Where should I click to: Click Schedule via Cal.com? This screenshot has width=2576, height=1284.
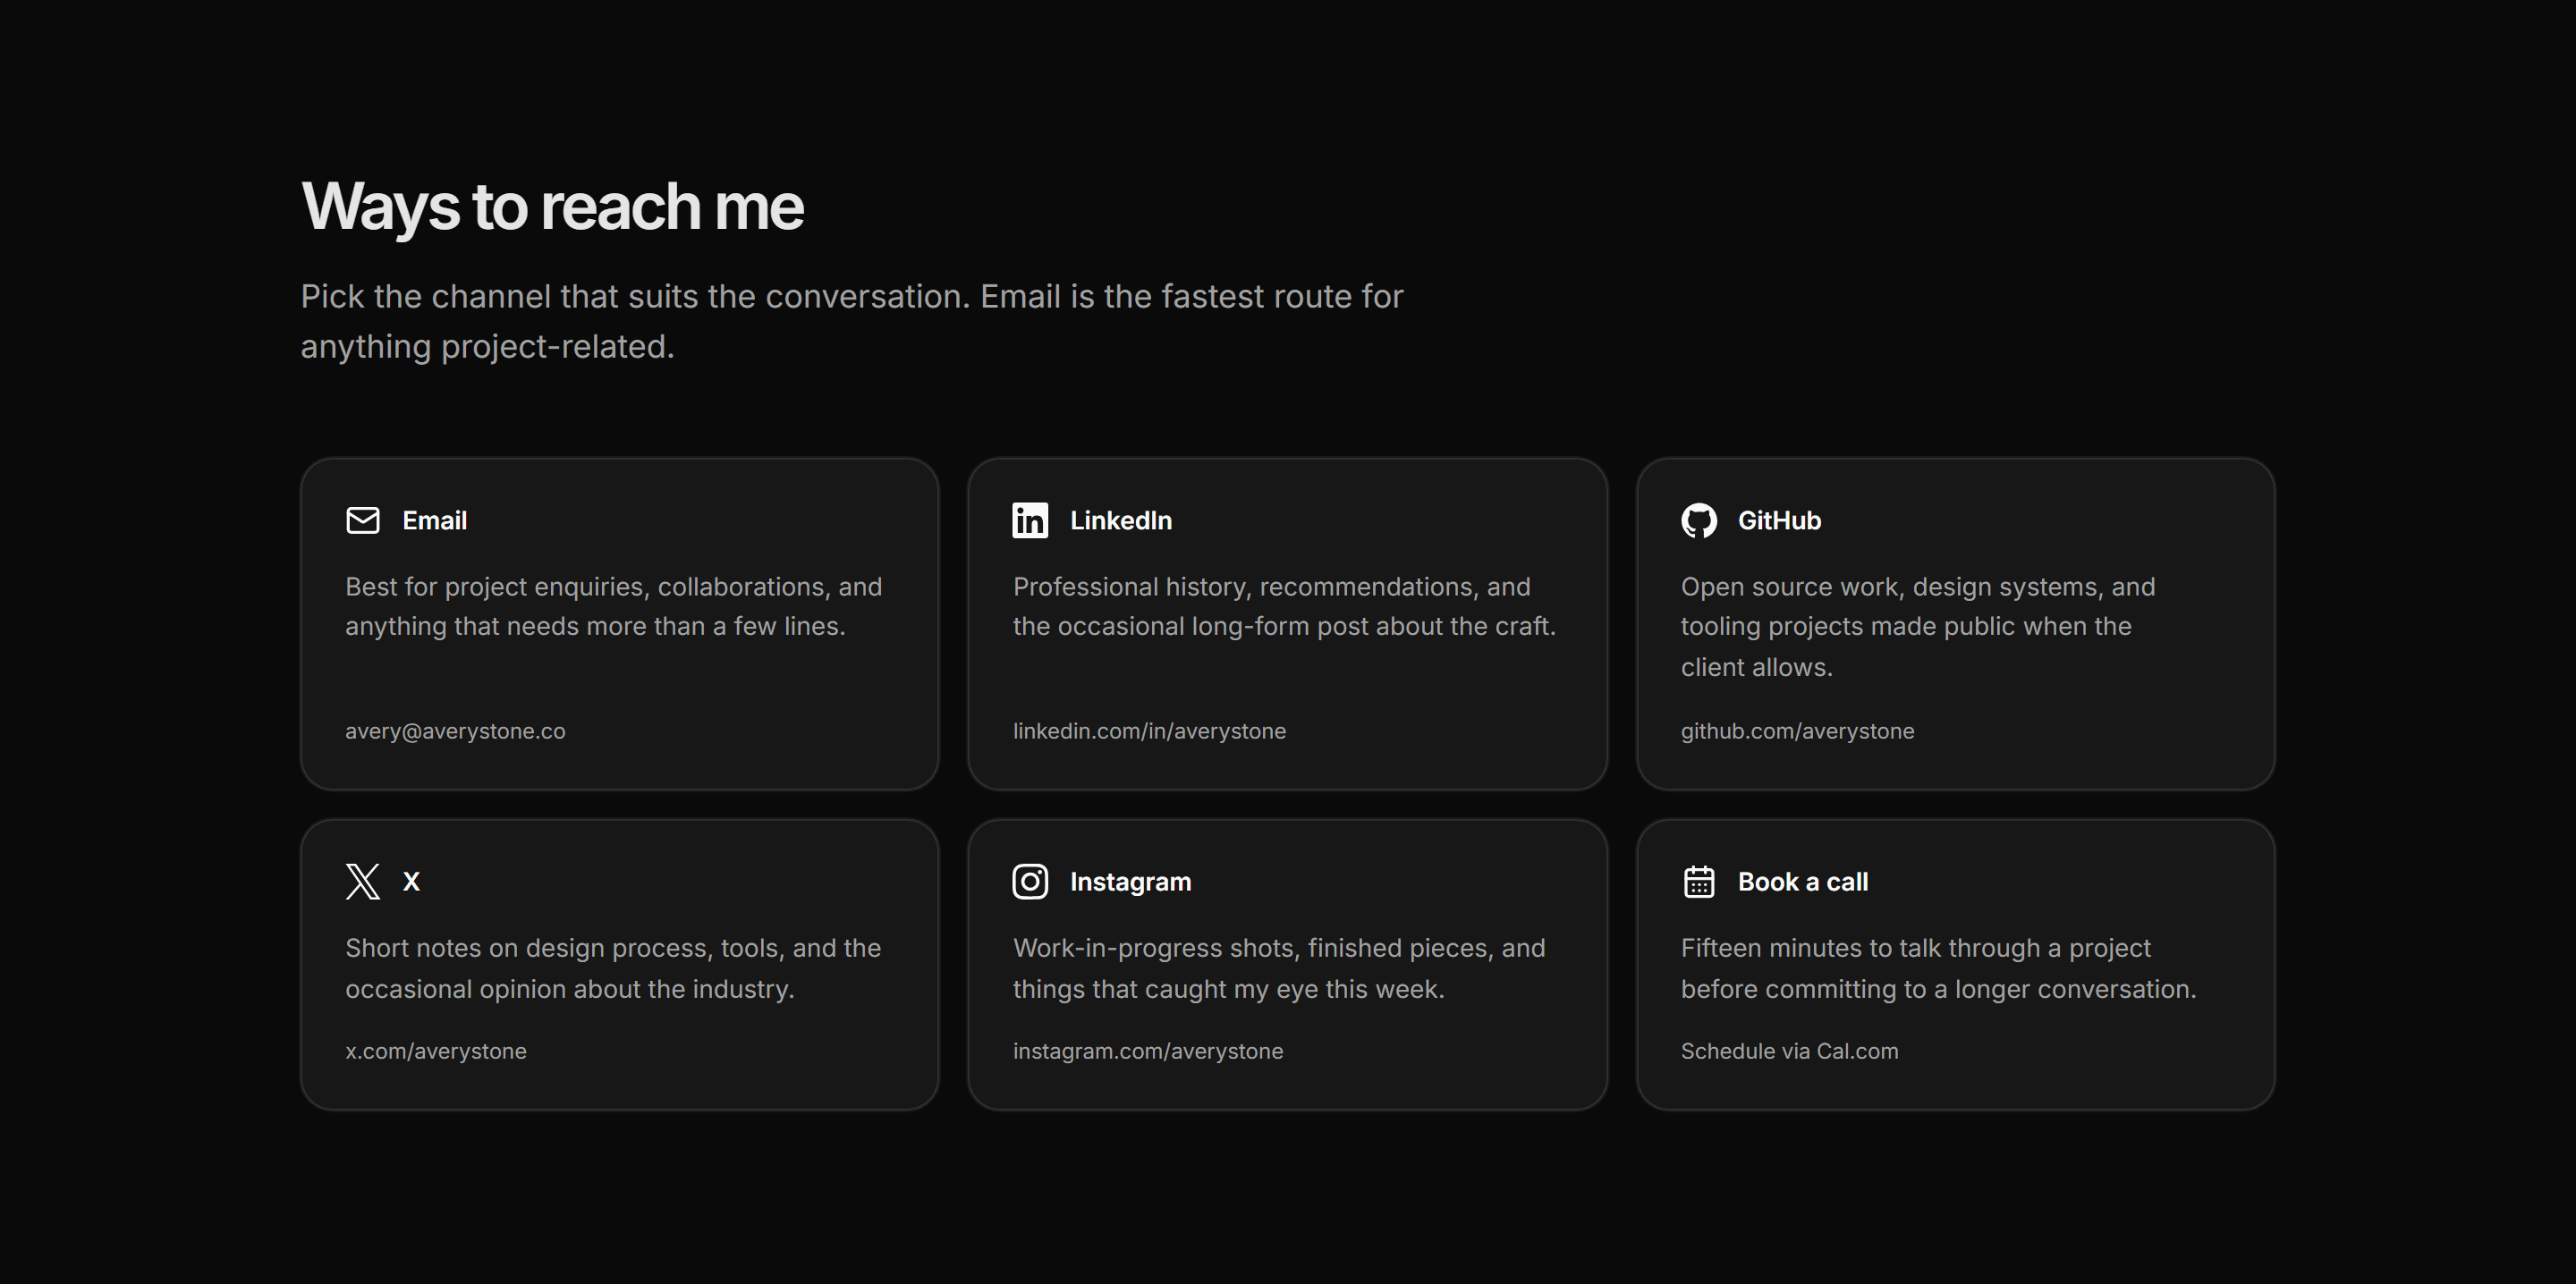[x=1789, y=1051]
